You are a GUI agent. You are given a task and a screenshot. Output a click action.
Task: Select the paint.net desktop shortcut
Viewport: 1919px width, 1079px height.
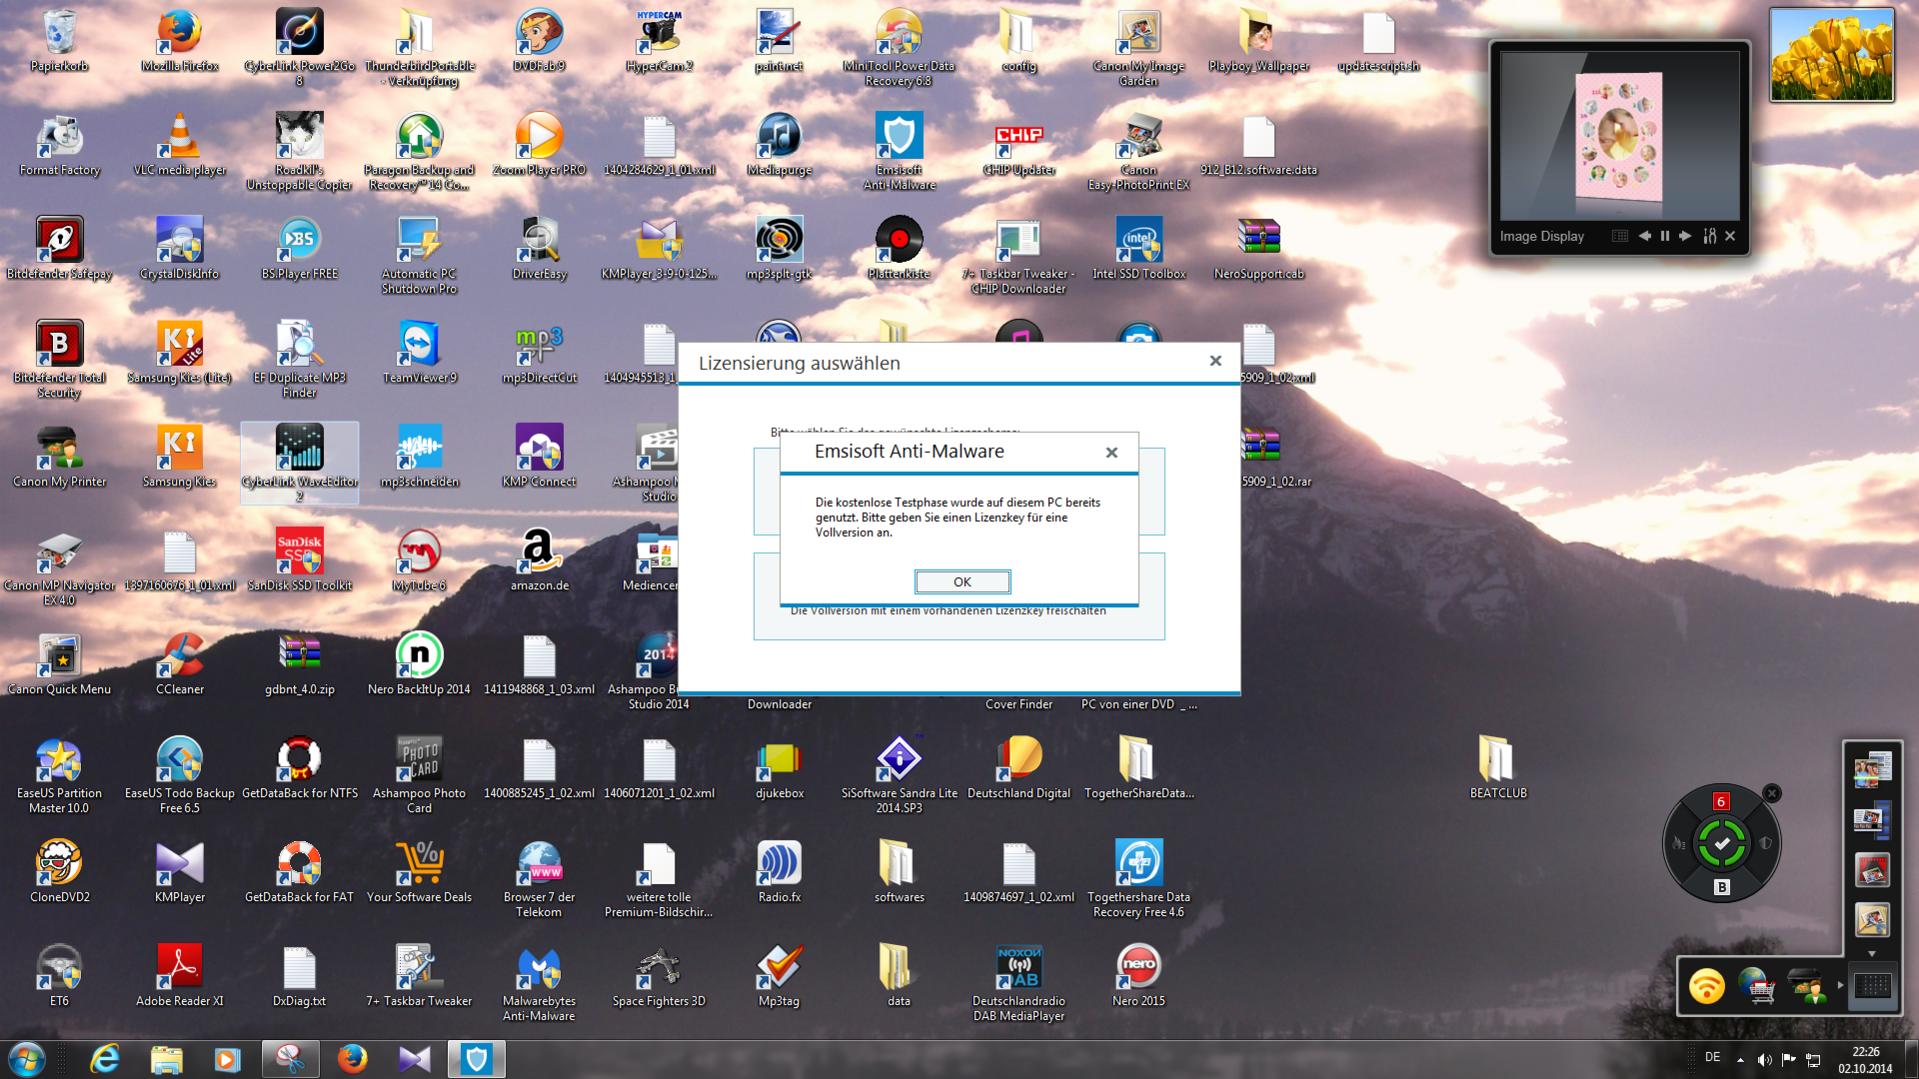click(x=779, y=41)
